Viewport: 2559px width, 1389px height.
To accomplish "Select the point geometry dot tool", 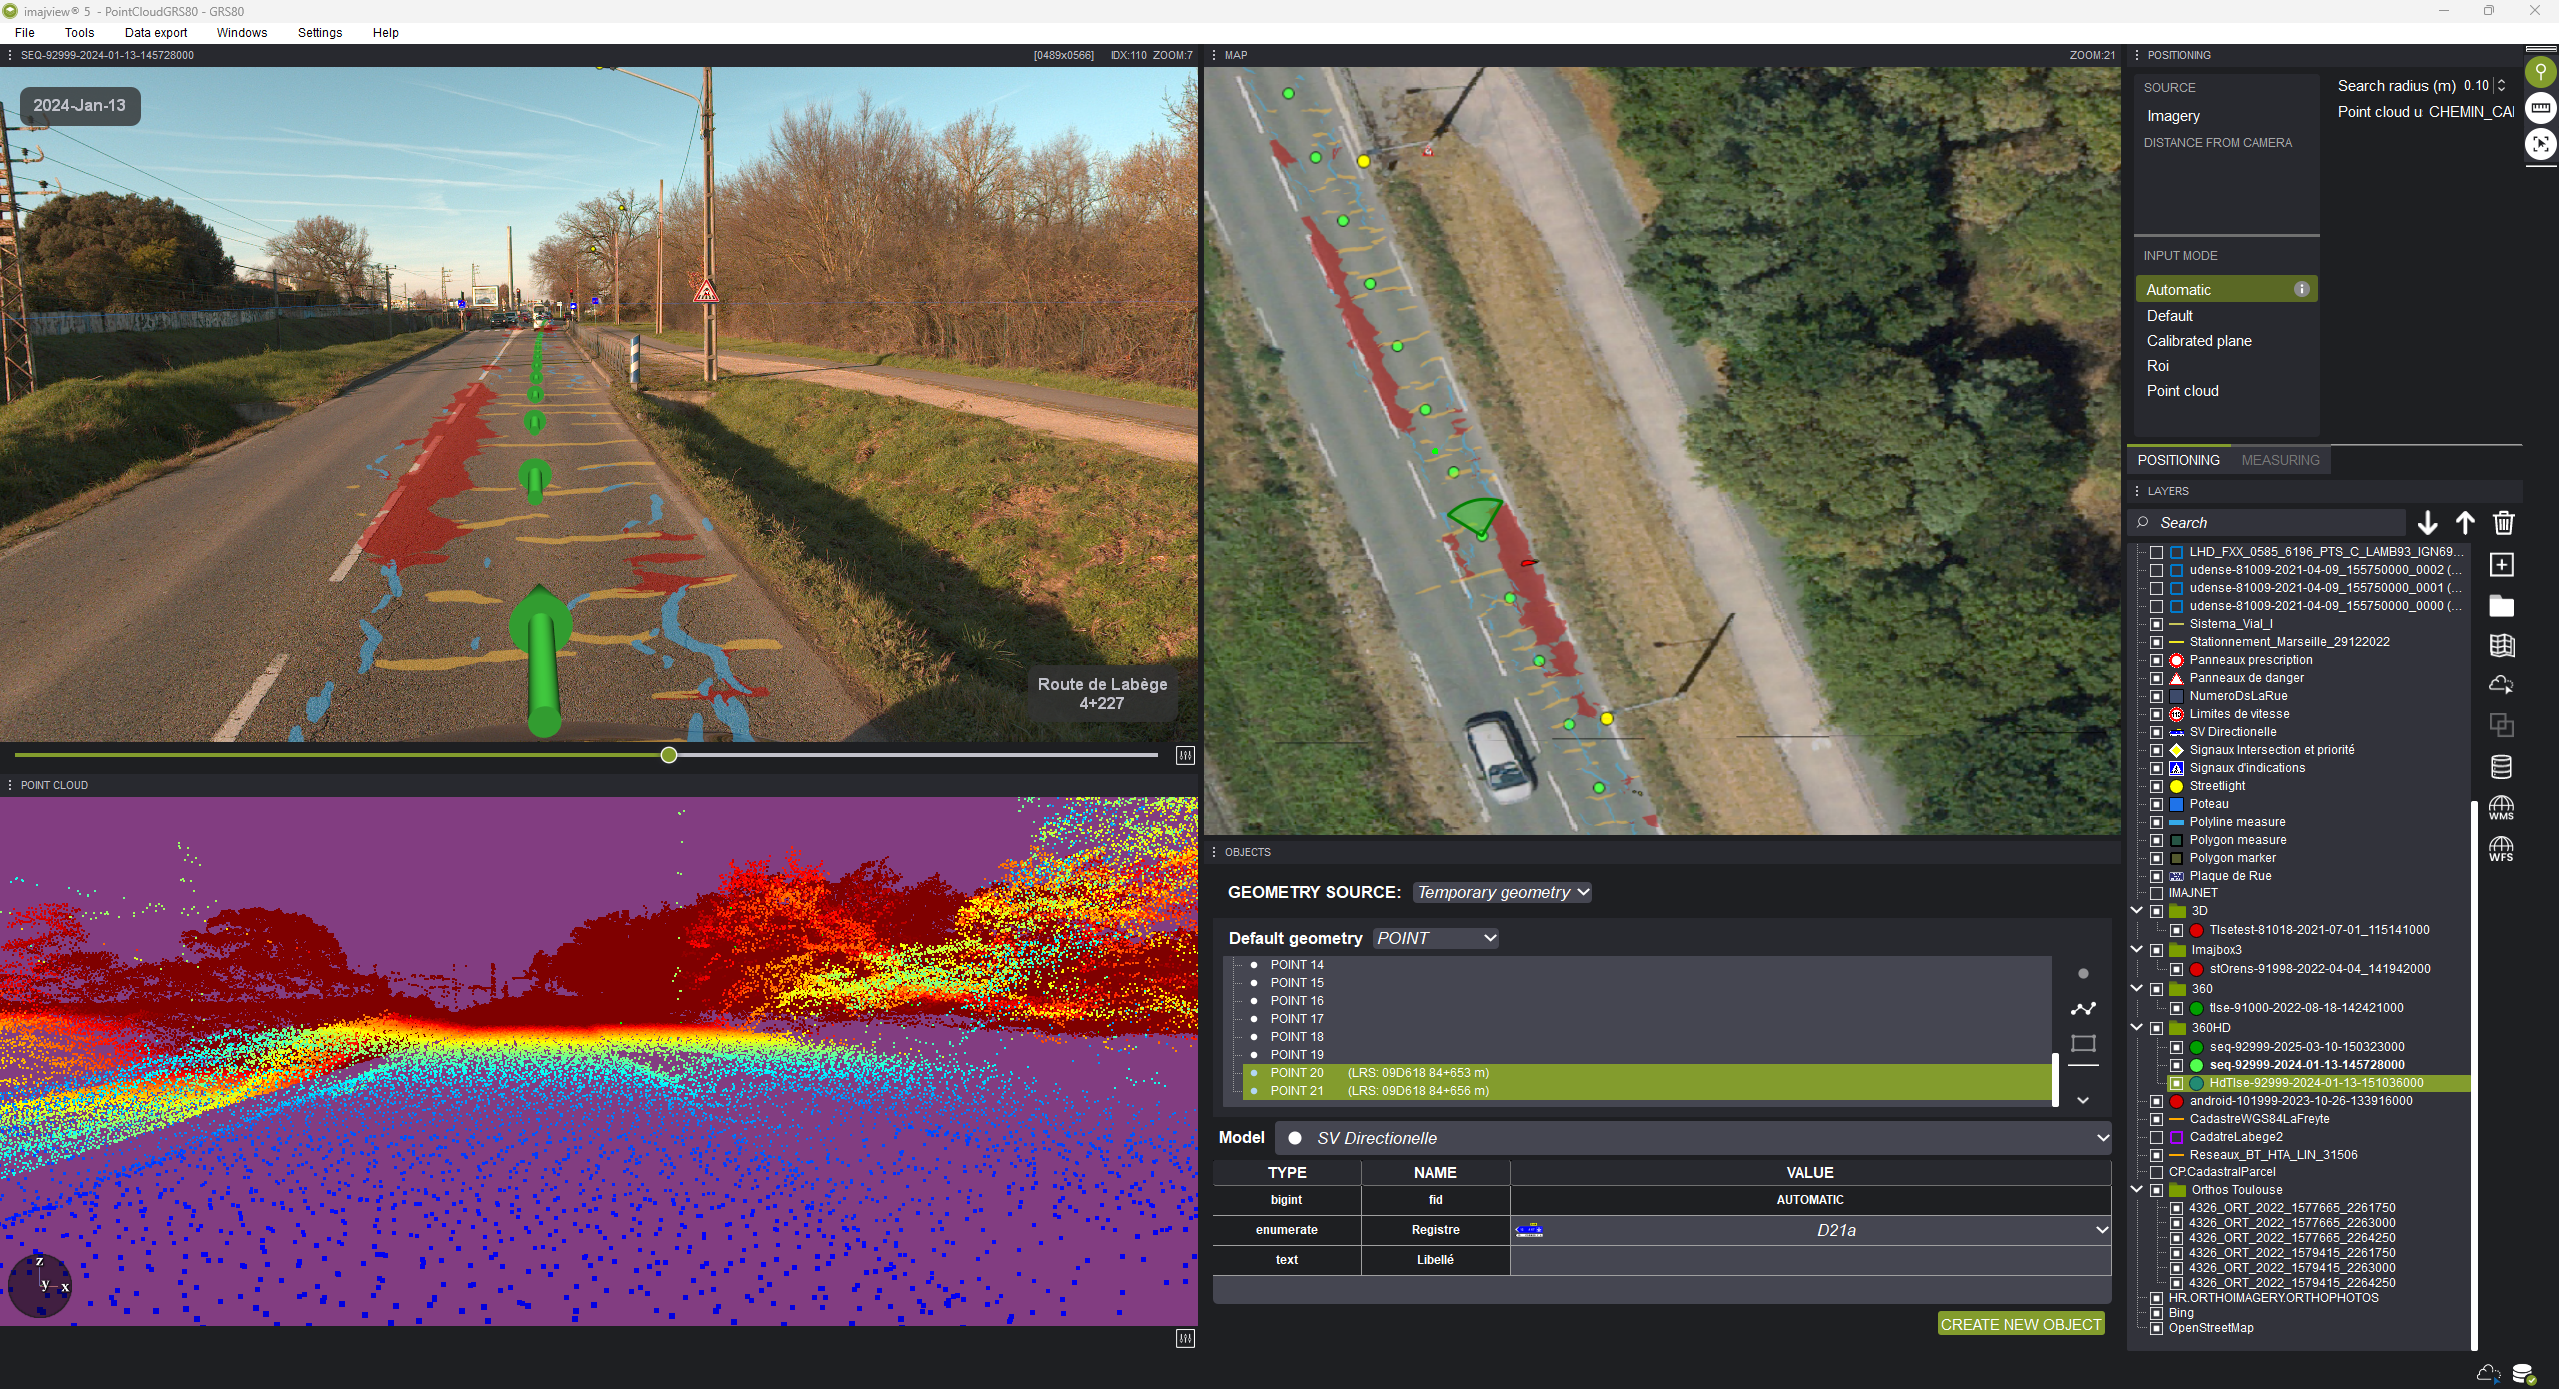I will pyautogui.click(x=2083, y=973).
